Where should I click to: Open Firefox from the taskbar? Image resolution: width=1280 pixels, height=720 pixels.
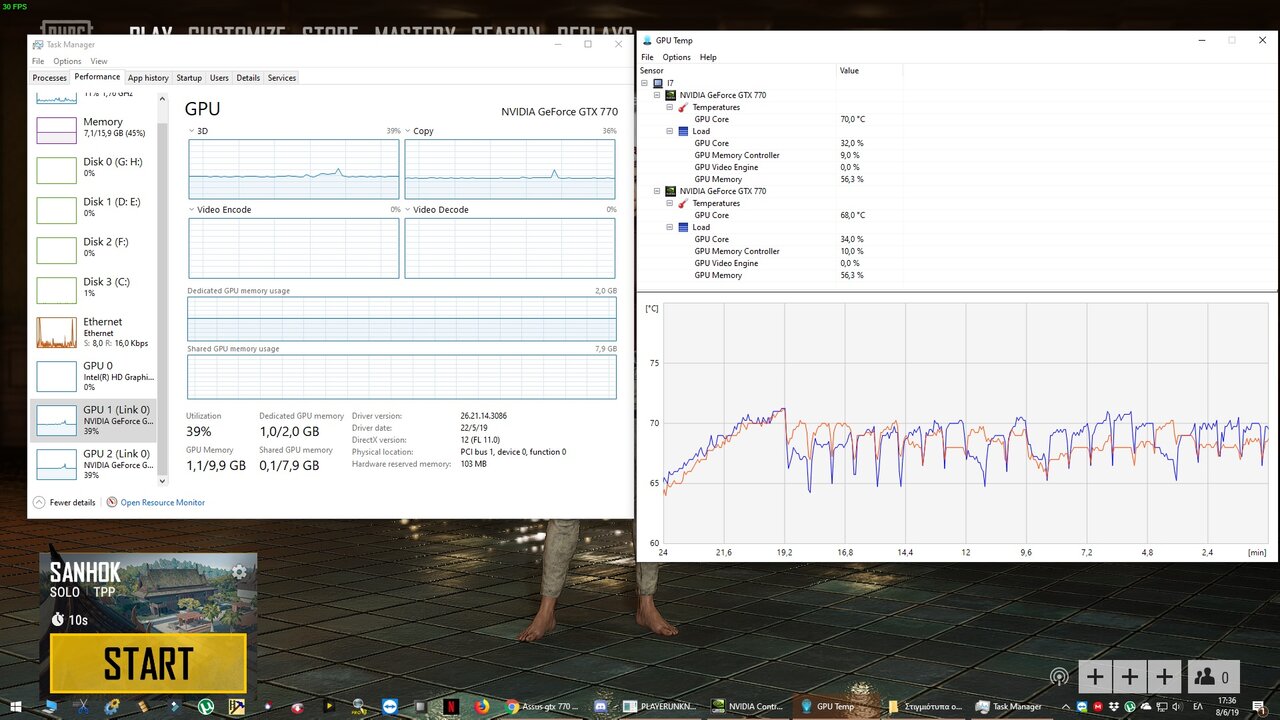482,707
